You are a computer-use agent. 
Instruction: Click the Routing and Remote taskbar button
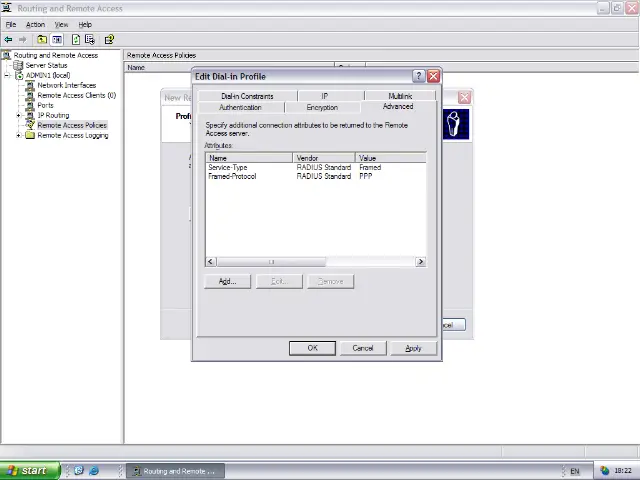tap(176, 471)
